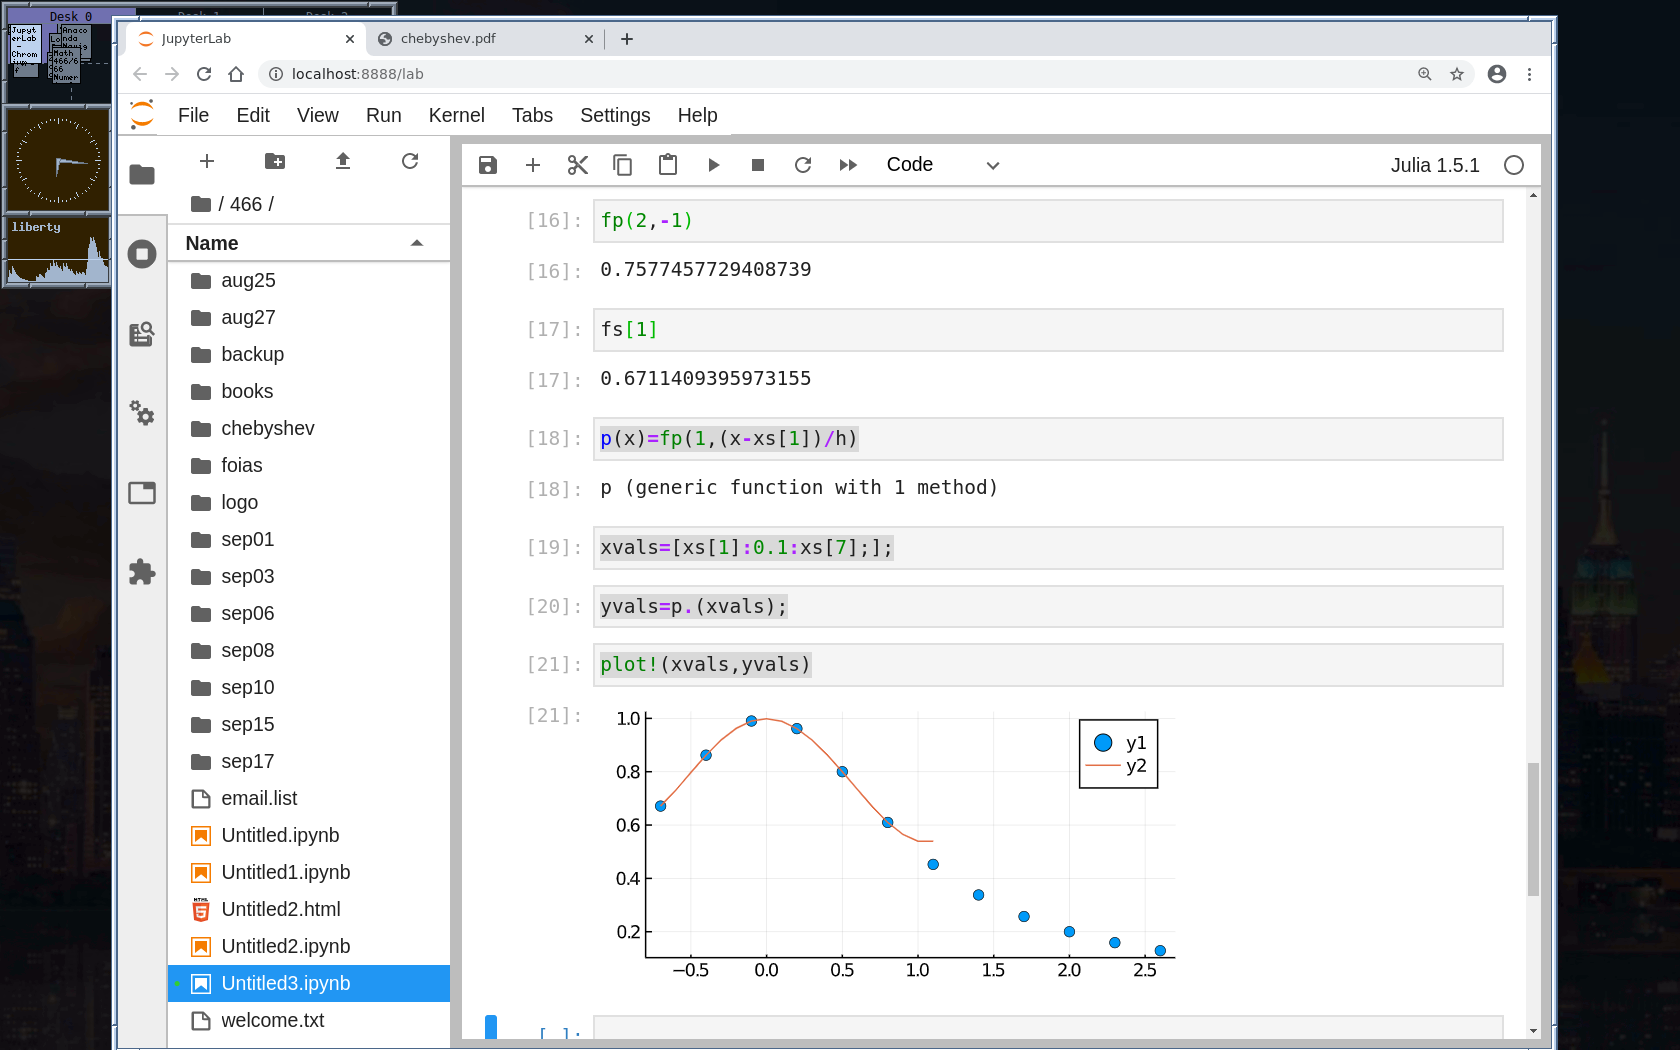Create a new folder in file browser
1680x1050 pixels.
click(x=275, y=161)
